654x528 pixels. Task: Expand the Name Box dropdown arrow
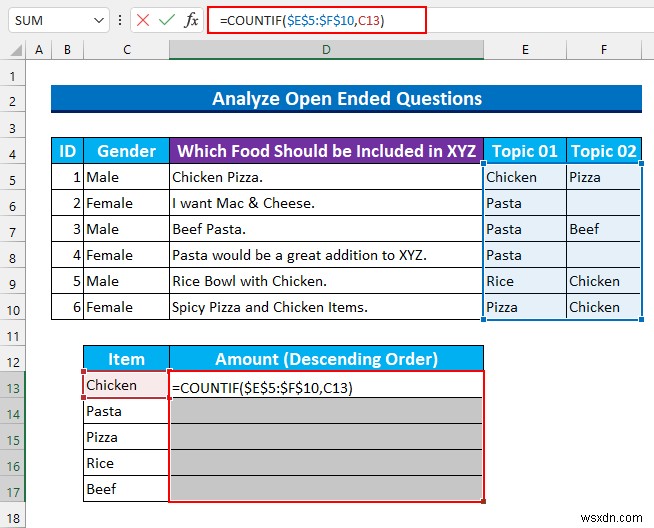(x=99, y=20)
